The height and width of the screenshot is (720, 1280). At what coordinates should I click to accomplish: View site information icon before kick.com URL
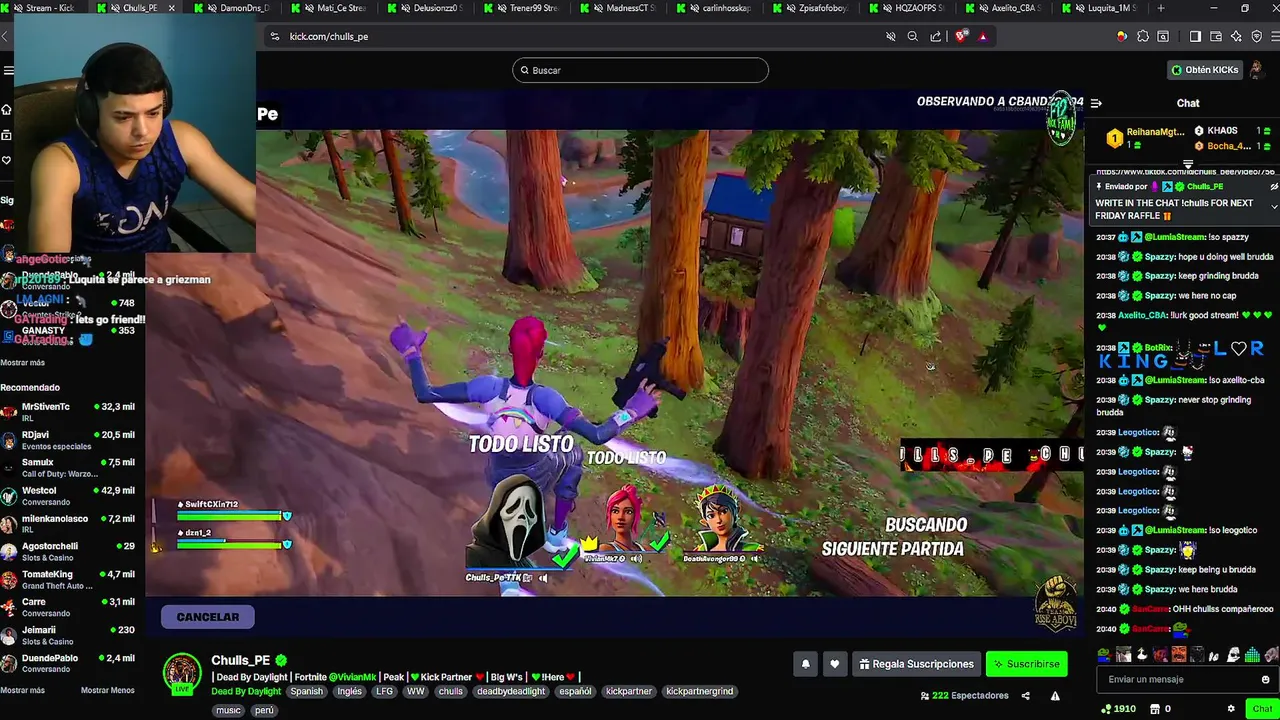click(275, 36)
